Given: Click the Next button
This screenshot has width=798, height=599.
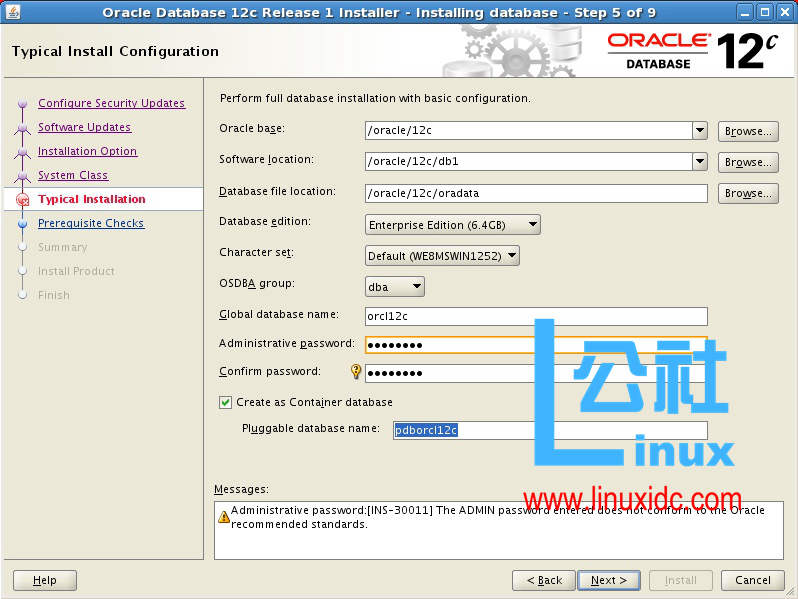Looking at the screenshot, I should click(x=609, y=580).
